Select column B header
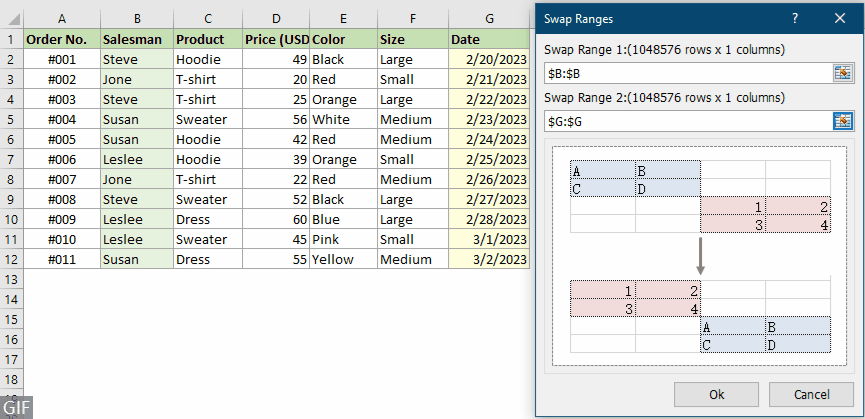865x419 pixels. pos(136,18)
